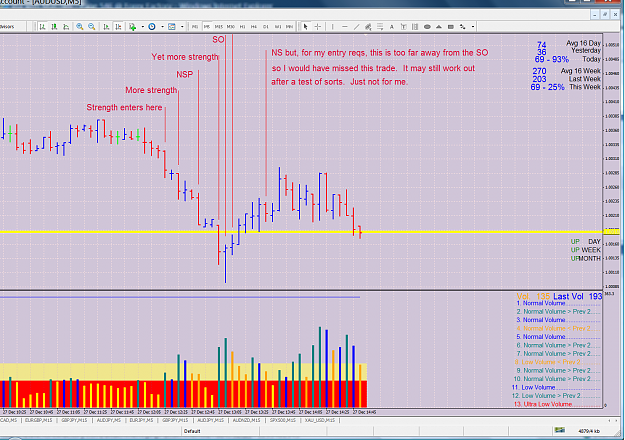Select the equidistant channel tool
The height and width of the screenshot is (440, 625).
tap(368, 27)
